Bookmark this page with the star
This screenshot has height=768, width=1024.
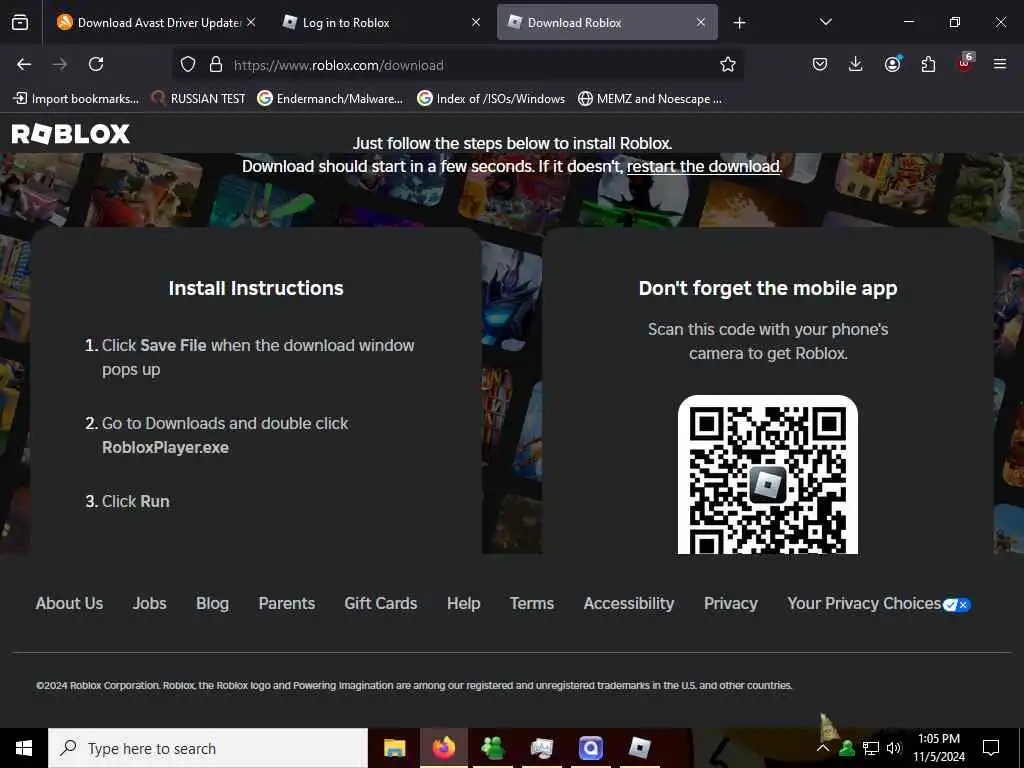click(728, 64)
